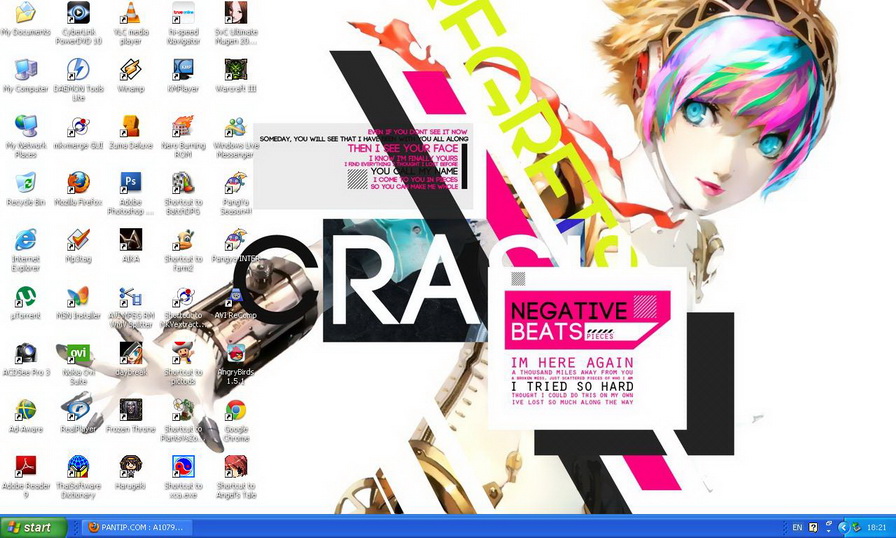Open the EN language bar indicator

797,527
